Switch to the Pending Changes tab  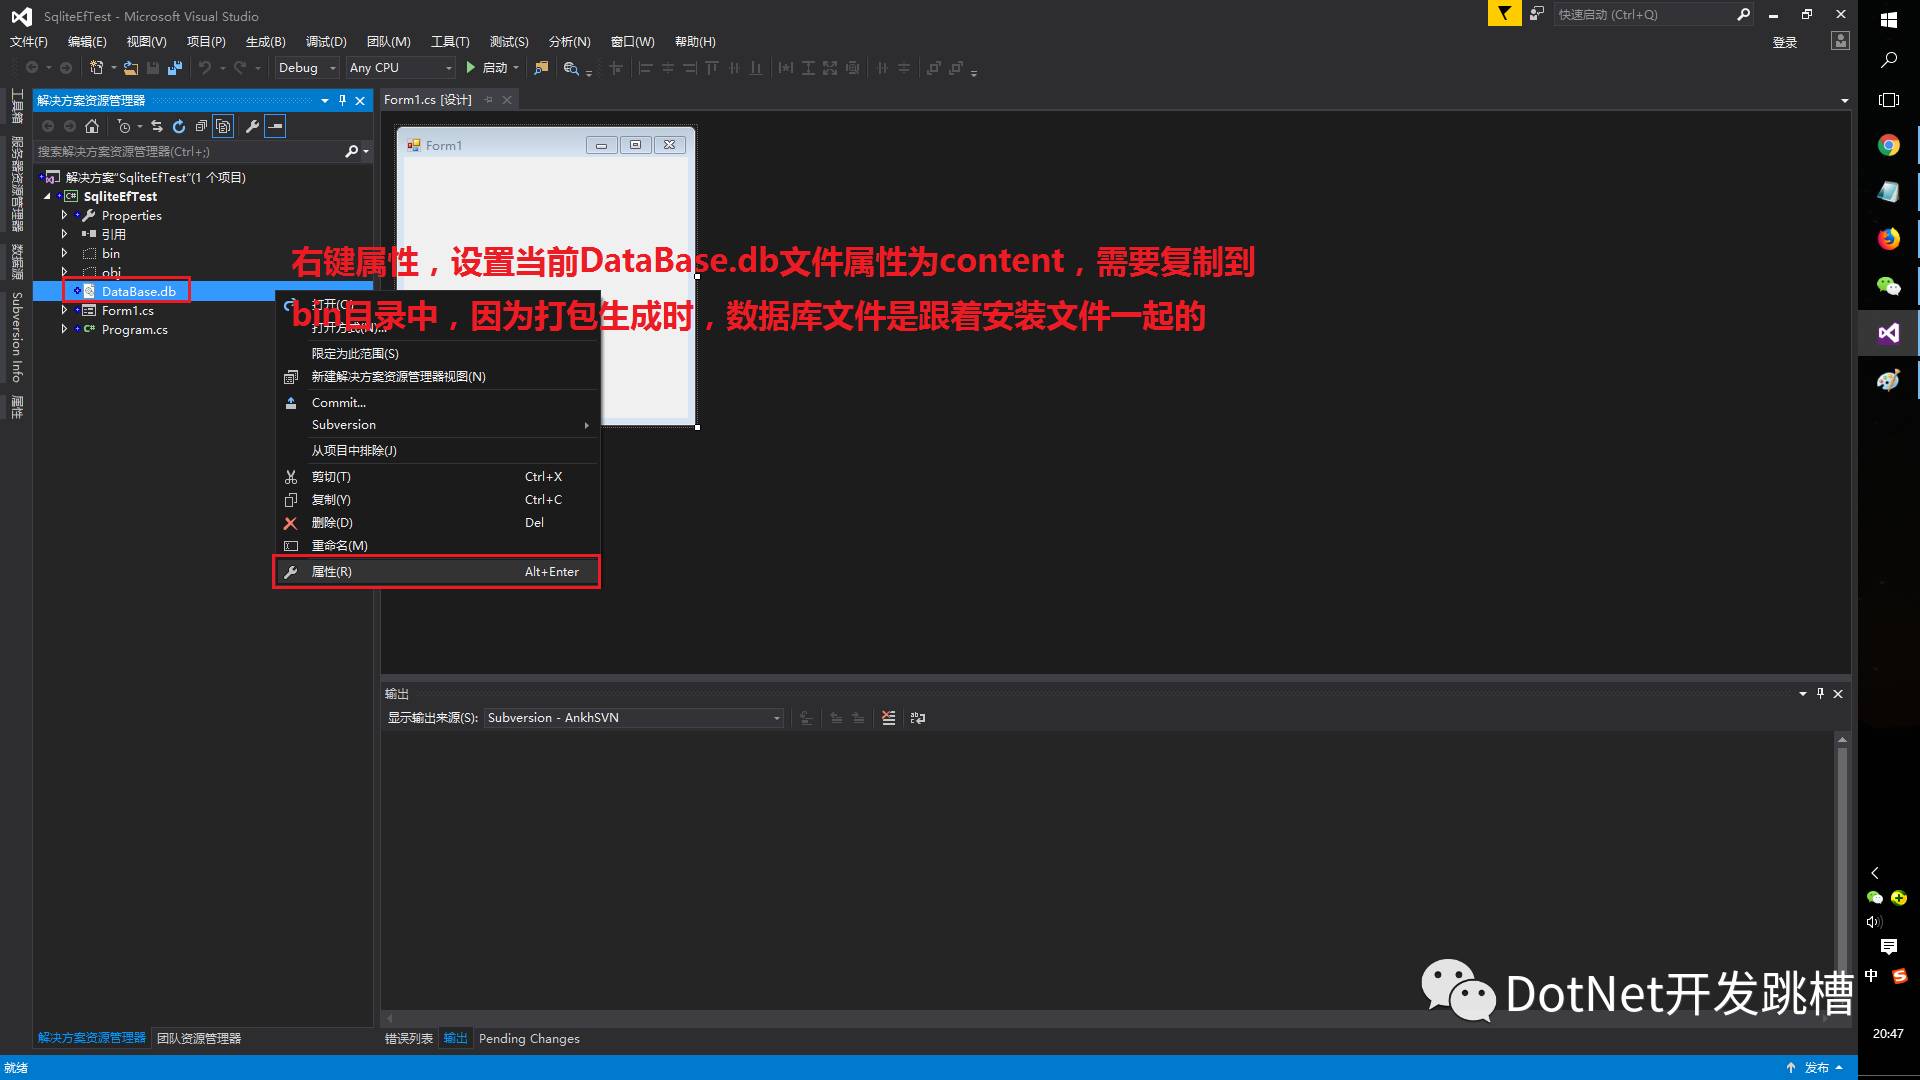pos(529,1038)
